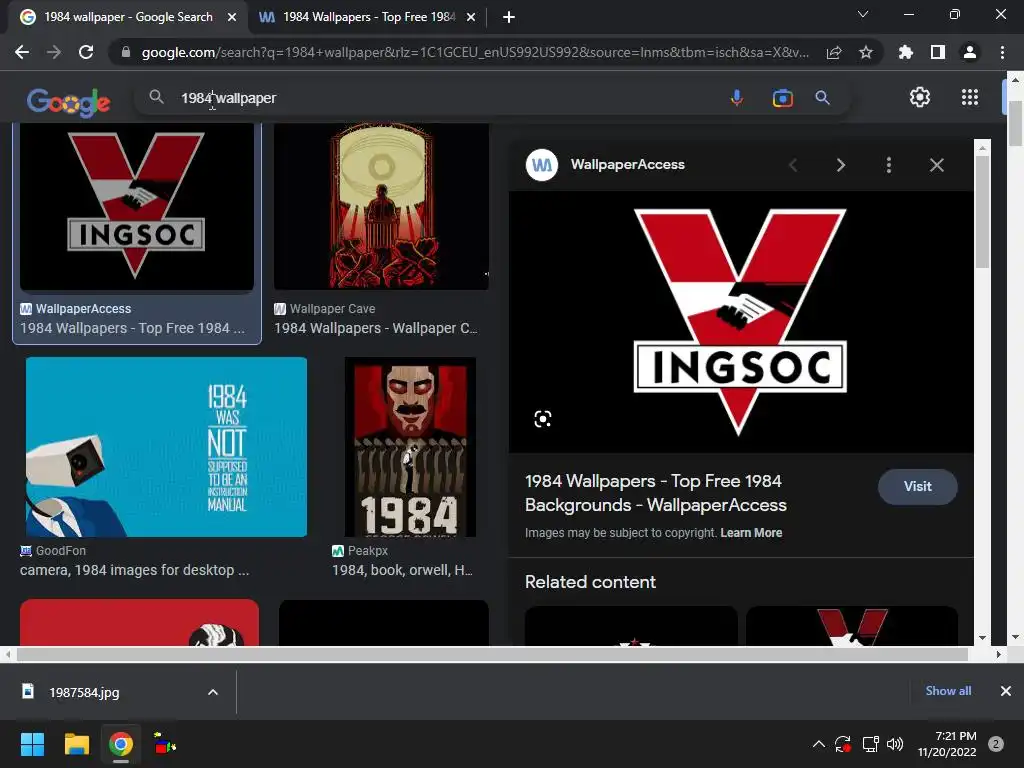This screenshot has height=768, width=1024.
Task: Open GoodFon camera 1984 thumbnail
Action: click(167, 447)
